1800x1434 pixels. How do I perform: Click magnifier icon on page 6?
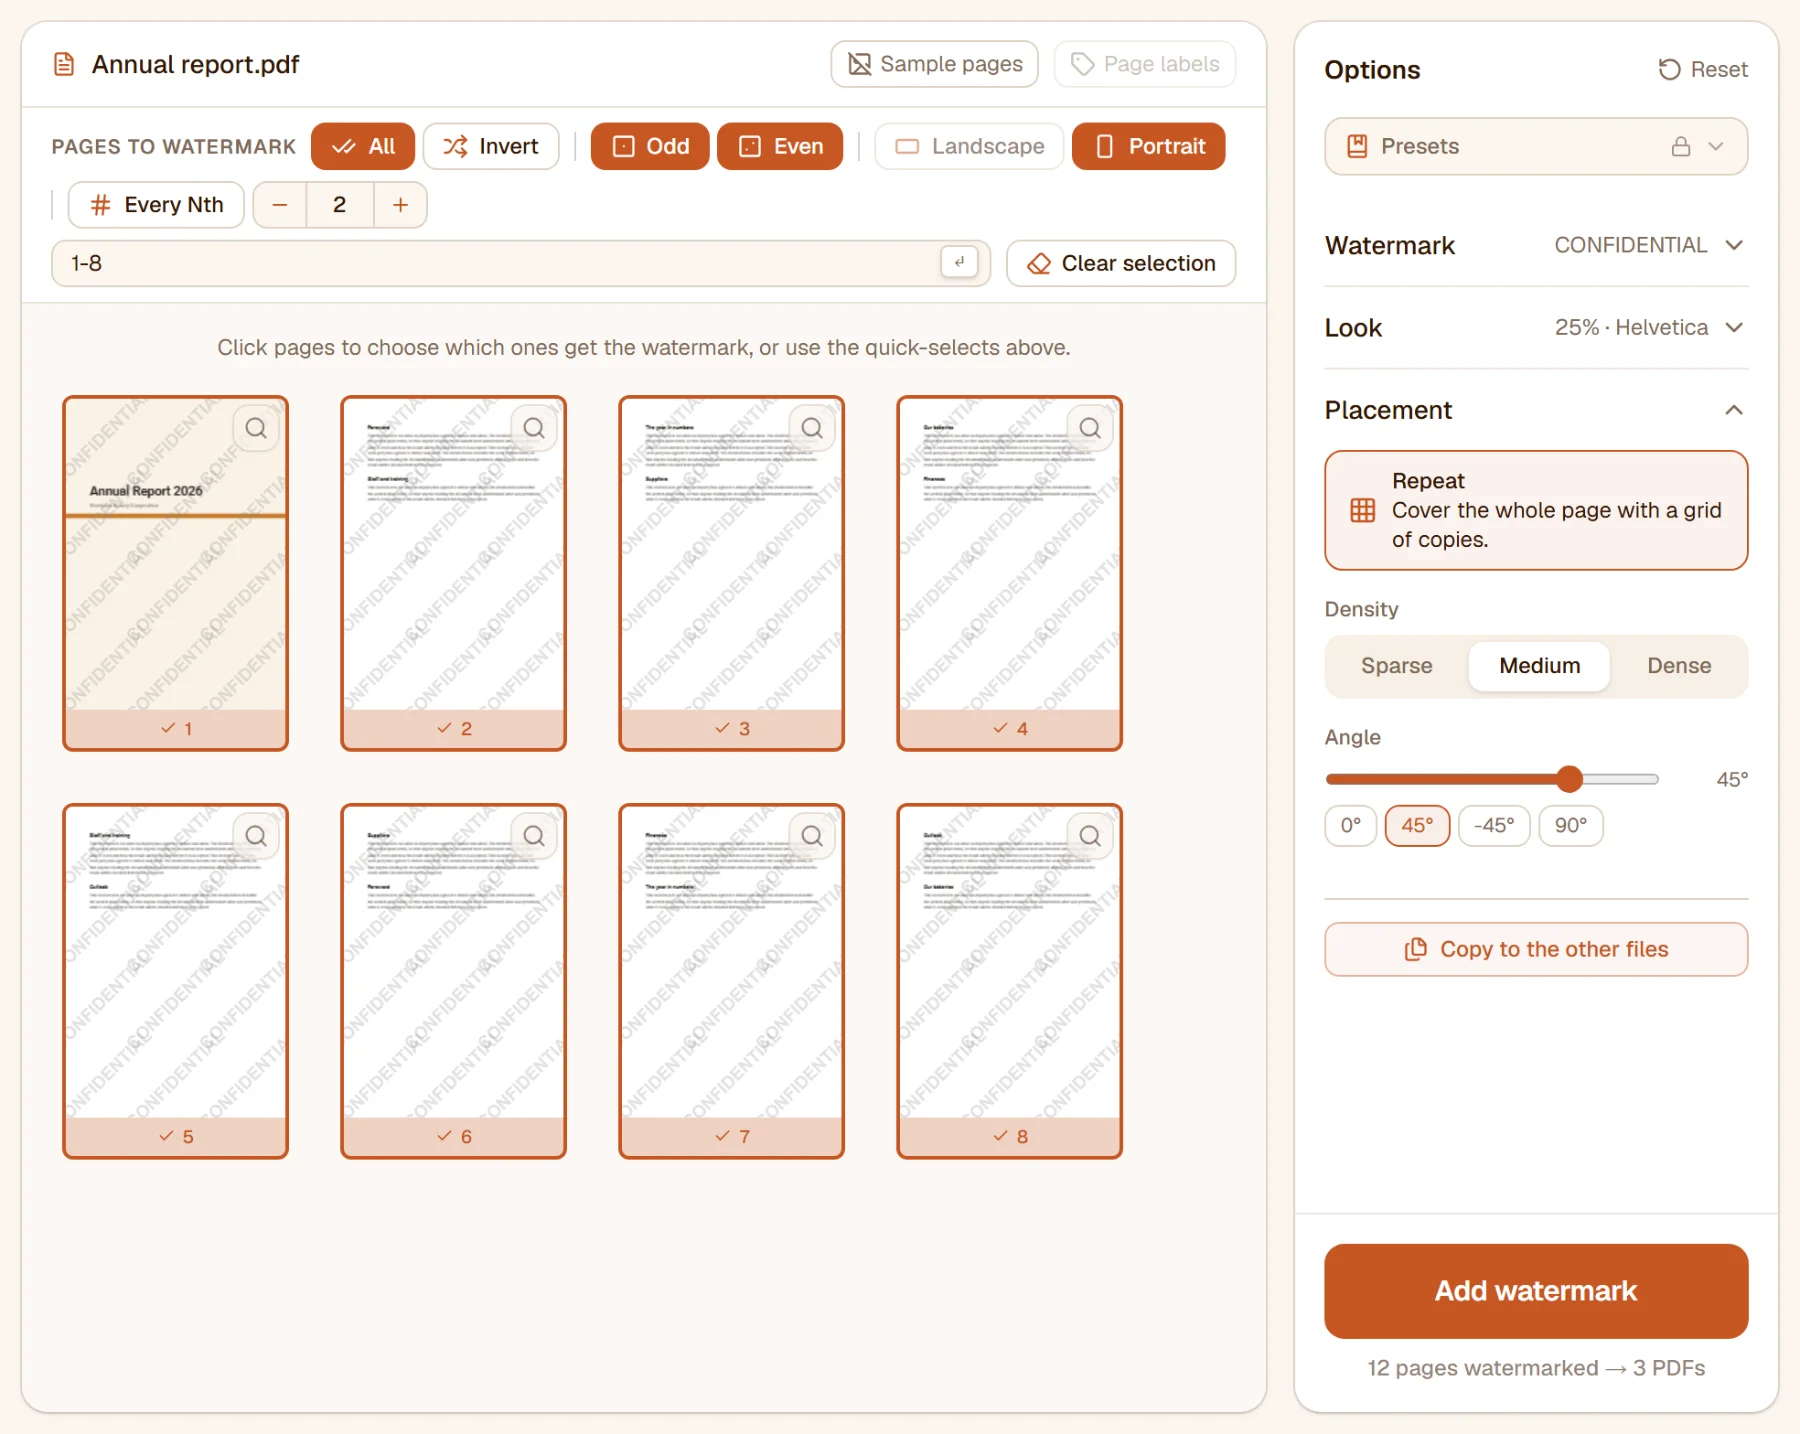[534, 836]
